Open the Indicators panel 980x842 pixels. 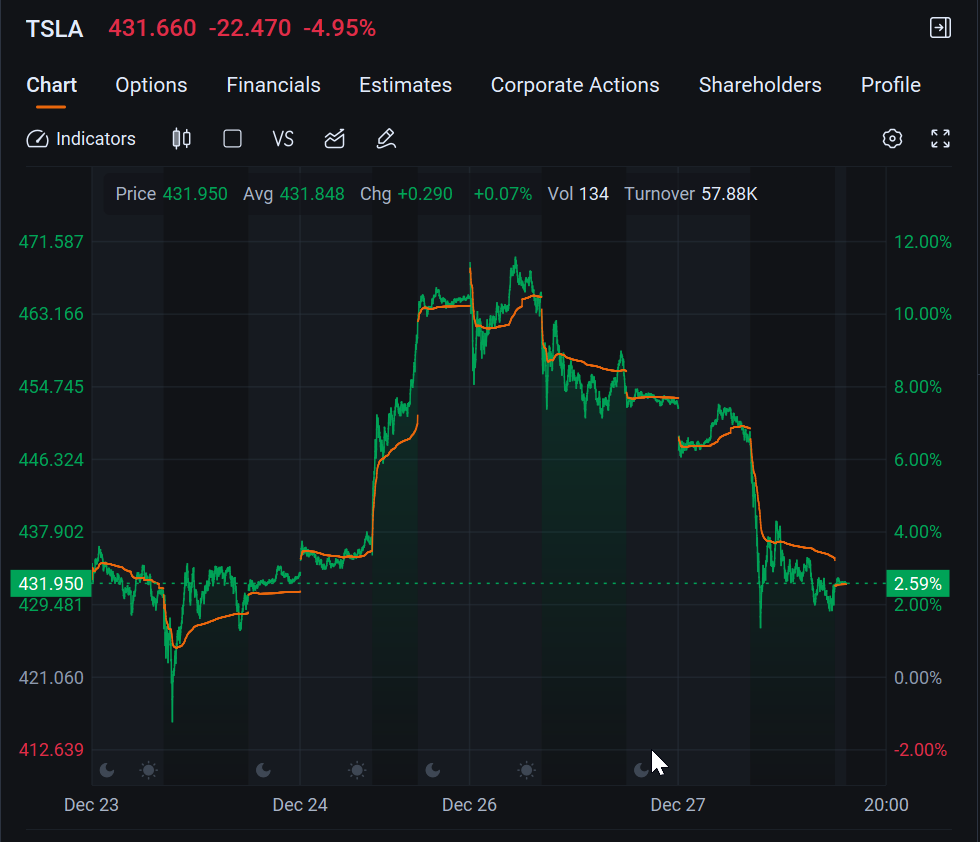pos(81,139)
